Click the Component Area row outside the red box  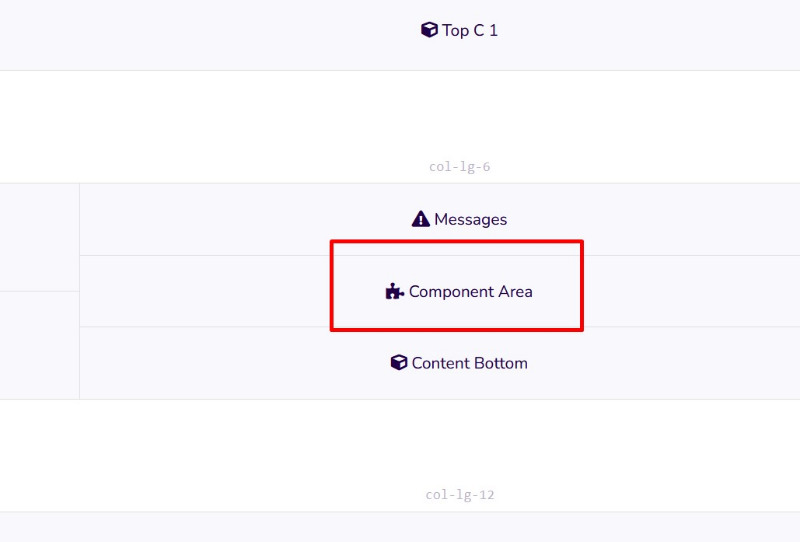pyautogui.click(x=204, y=291)
